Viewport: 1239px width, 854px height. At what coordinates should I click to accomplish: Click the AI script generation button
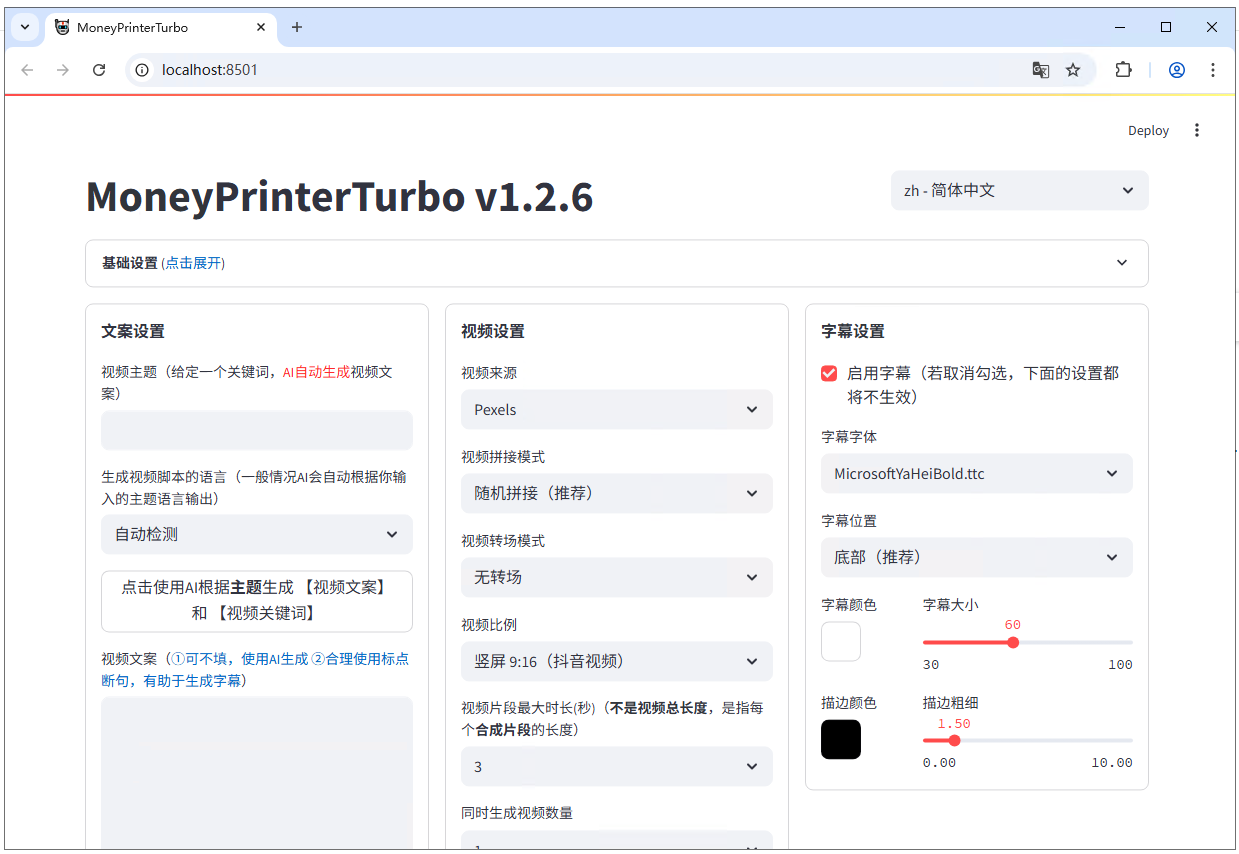(256, 600)
